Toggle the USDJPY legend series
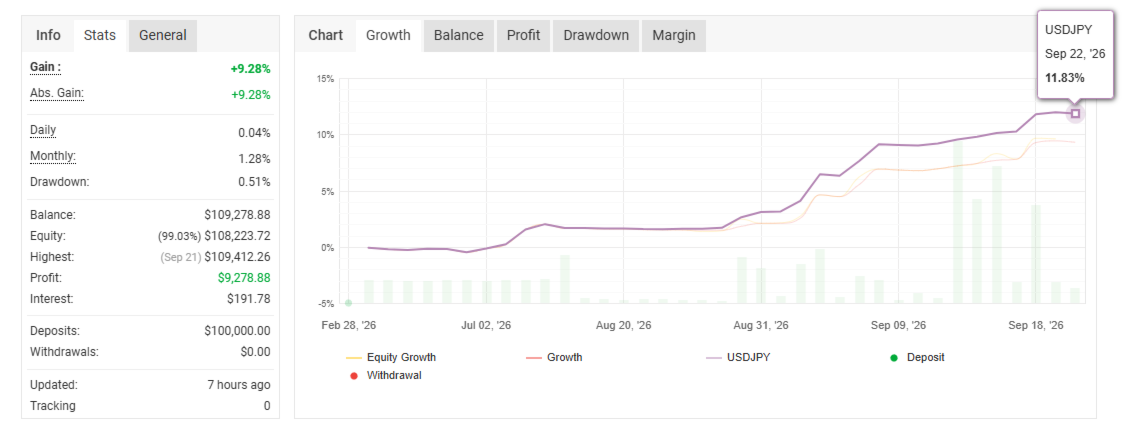This screenshot has width=1124, height=429. click(738, 357)
